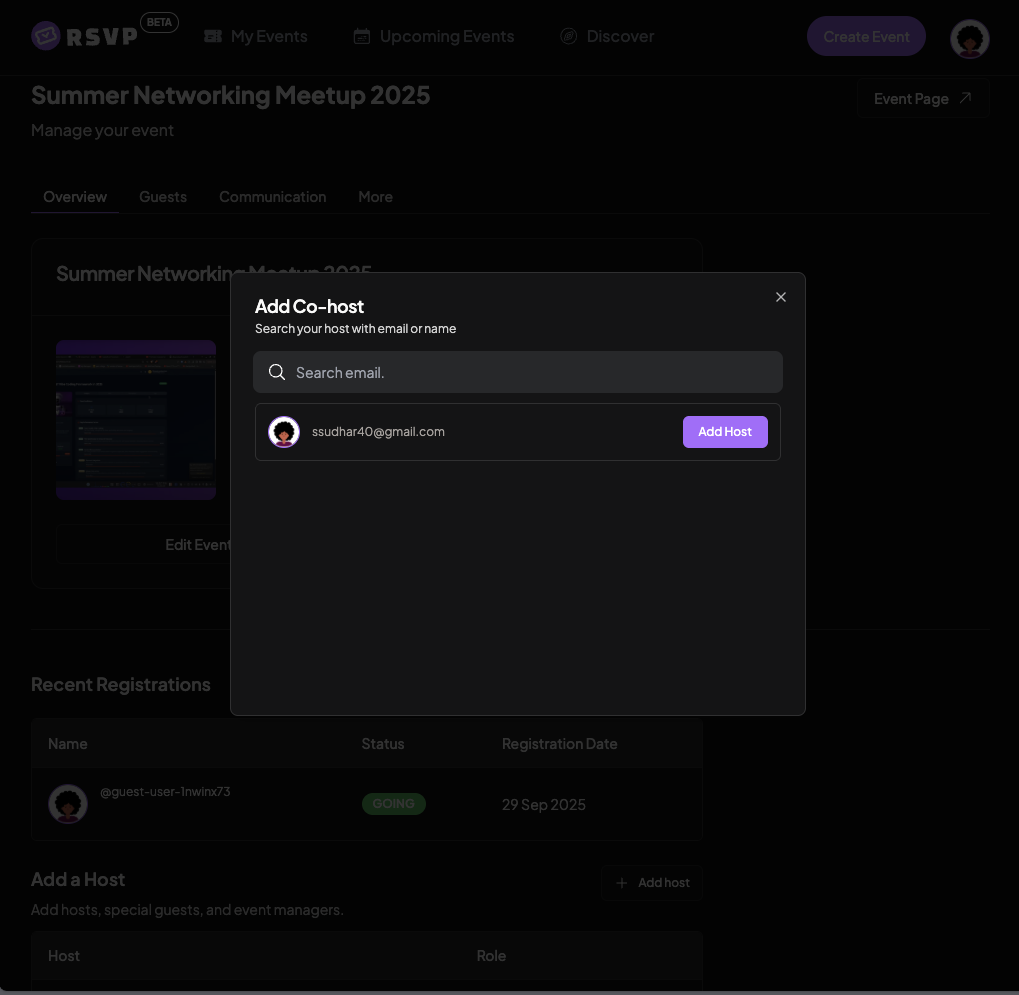Switch to the Guests tab
Image resolution: width=1019 pixels, height=995 pixels.
coord(162,196)
